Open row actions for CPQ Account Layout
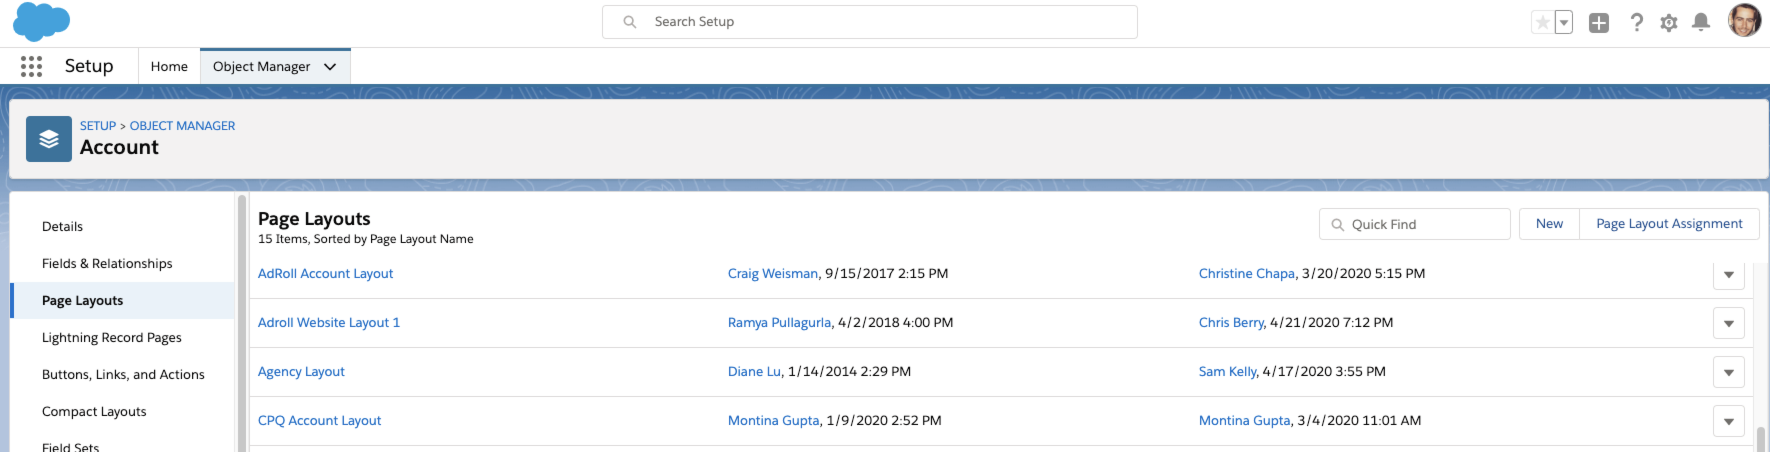1770x452 pixels. (x=1729, y=421)
